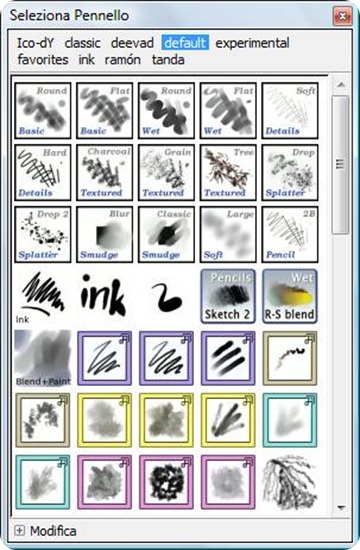This screenshot has width=360, height=550.
Task: Switch to the ink brush group
Action: (87, 60)
